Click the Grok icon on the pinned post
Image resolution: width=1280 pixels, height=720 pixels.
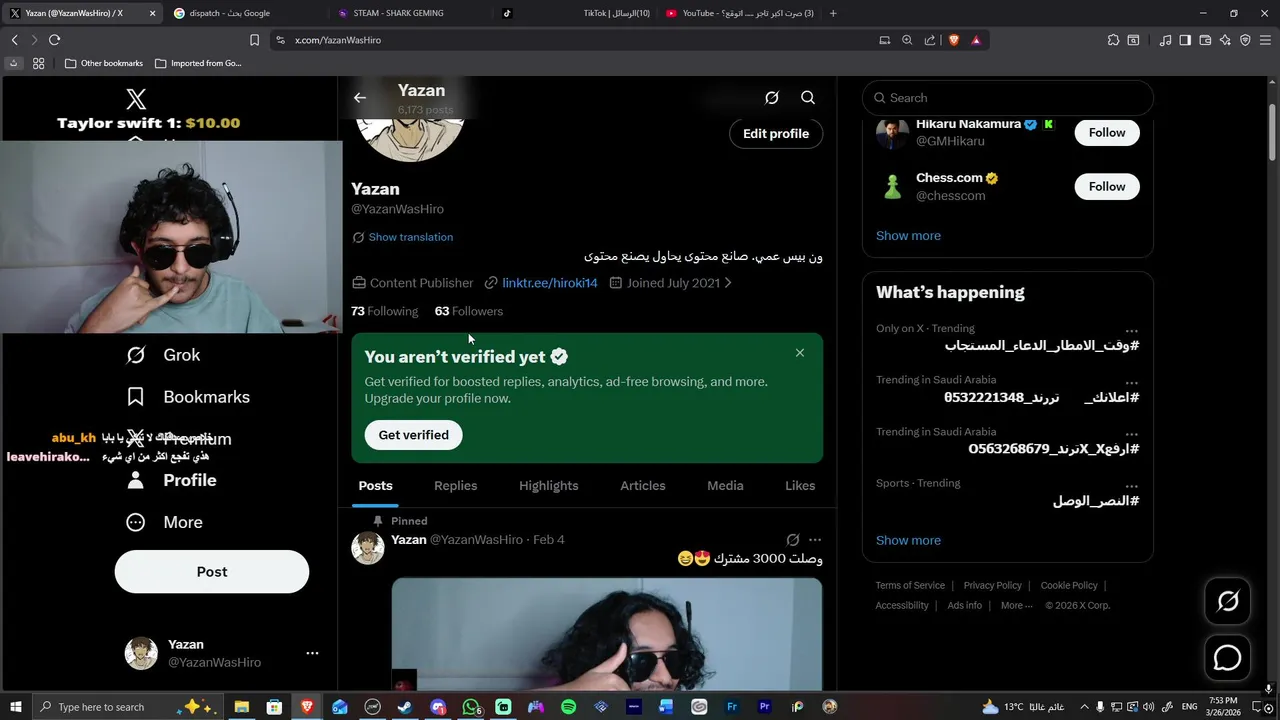(793, 540)
